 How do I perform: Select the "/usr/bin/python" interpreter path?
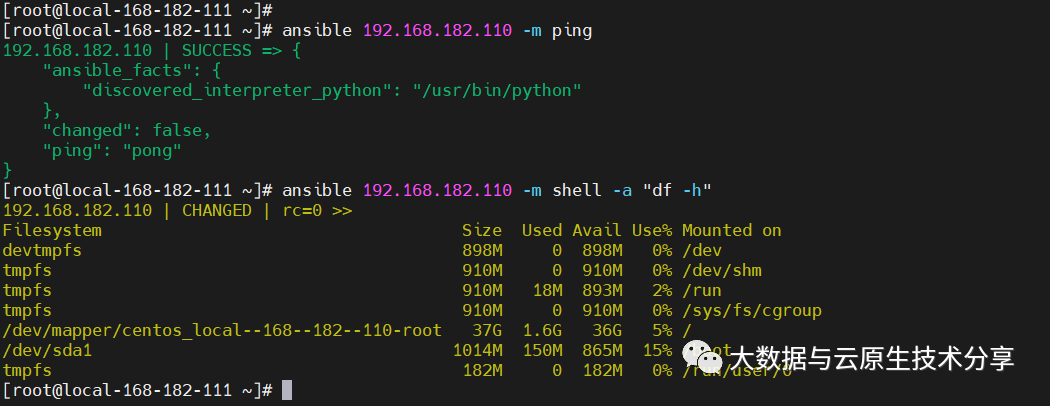pos(497,90)
